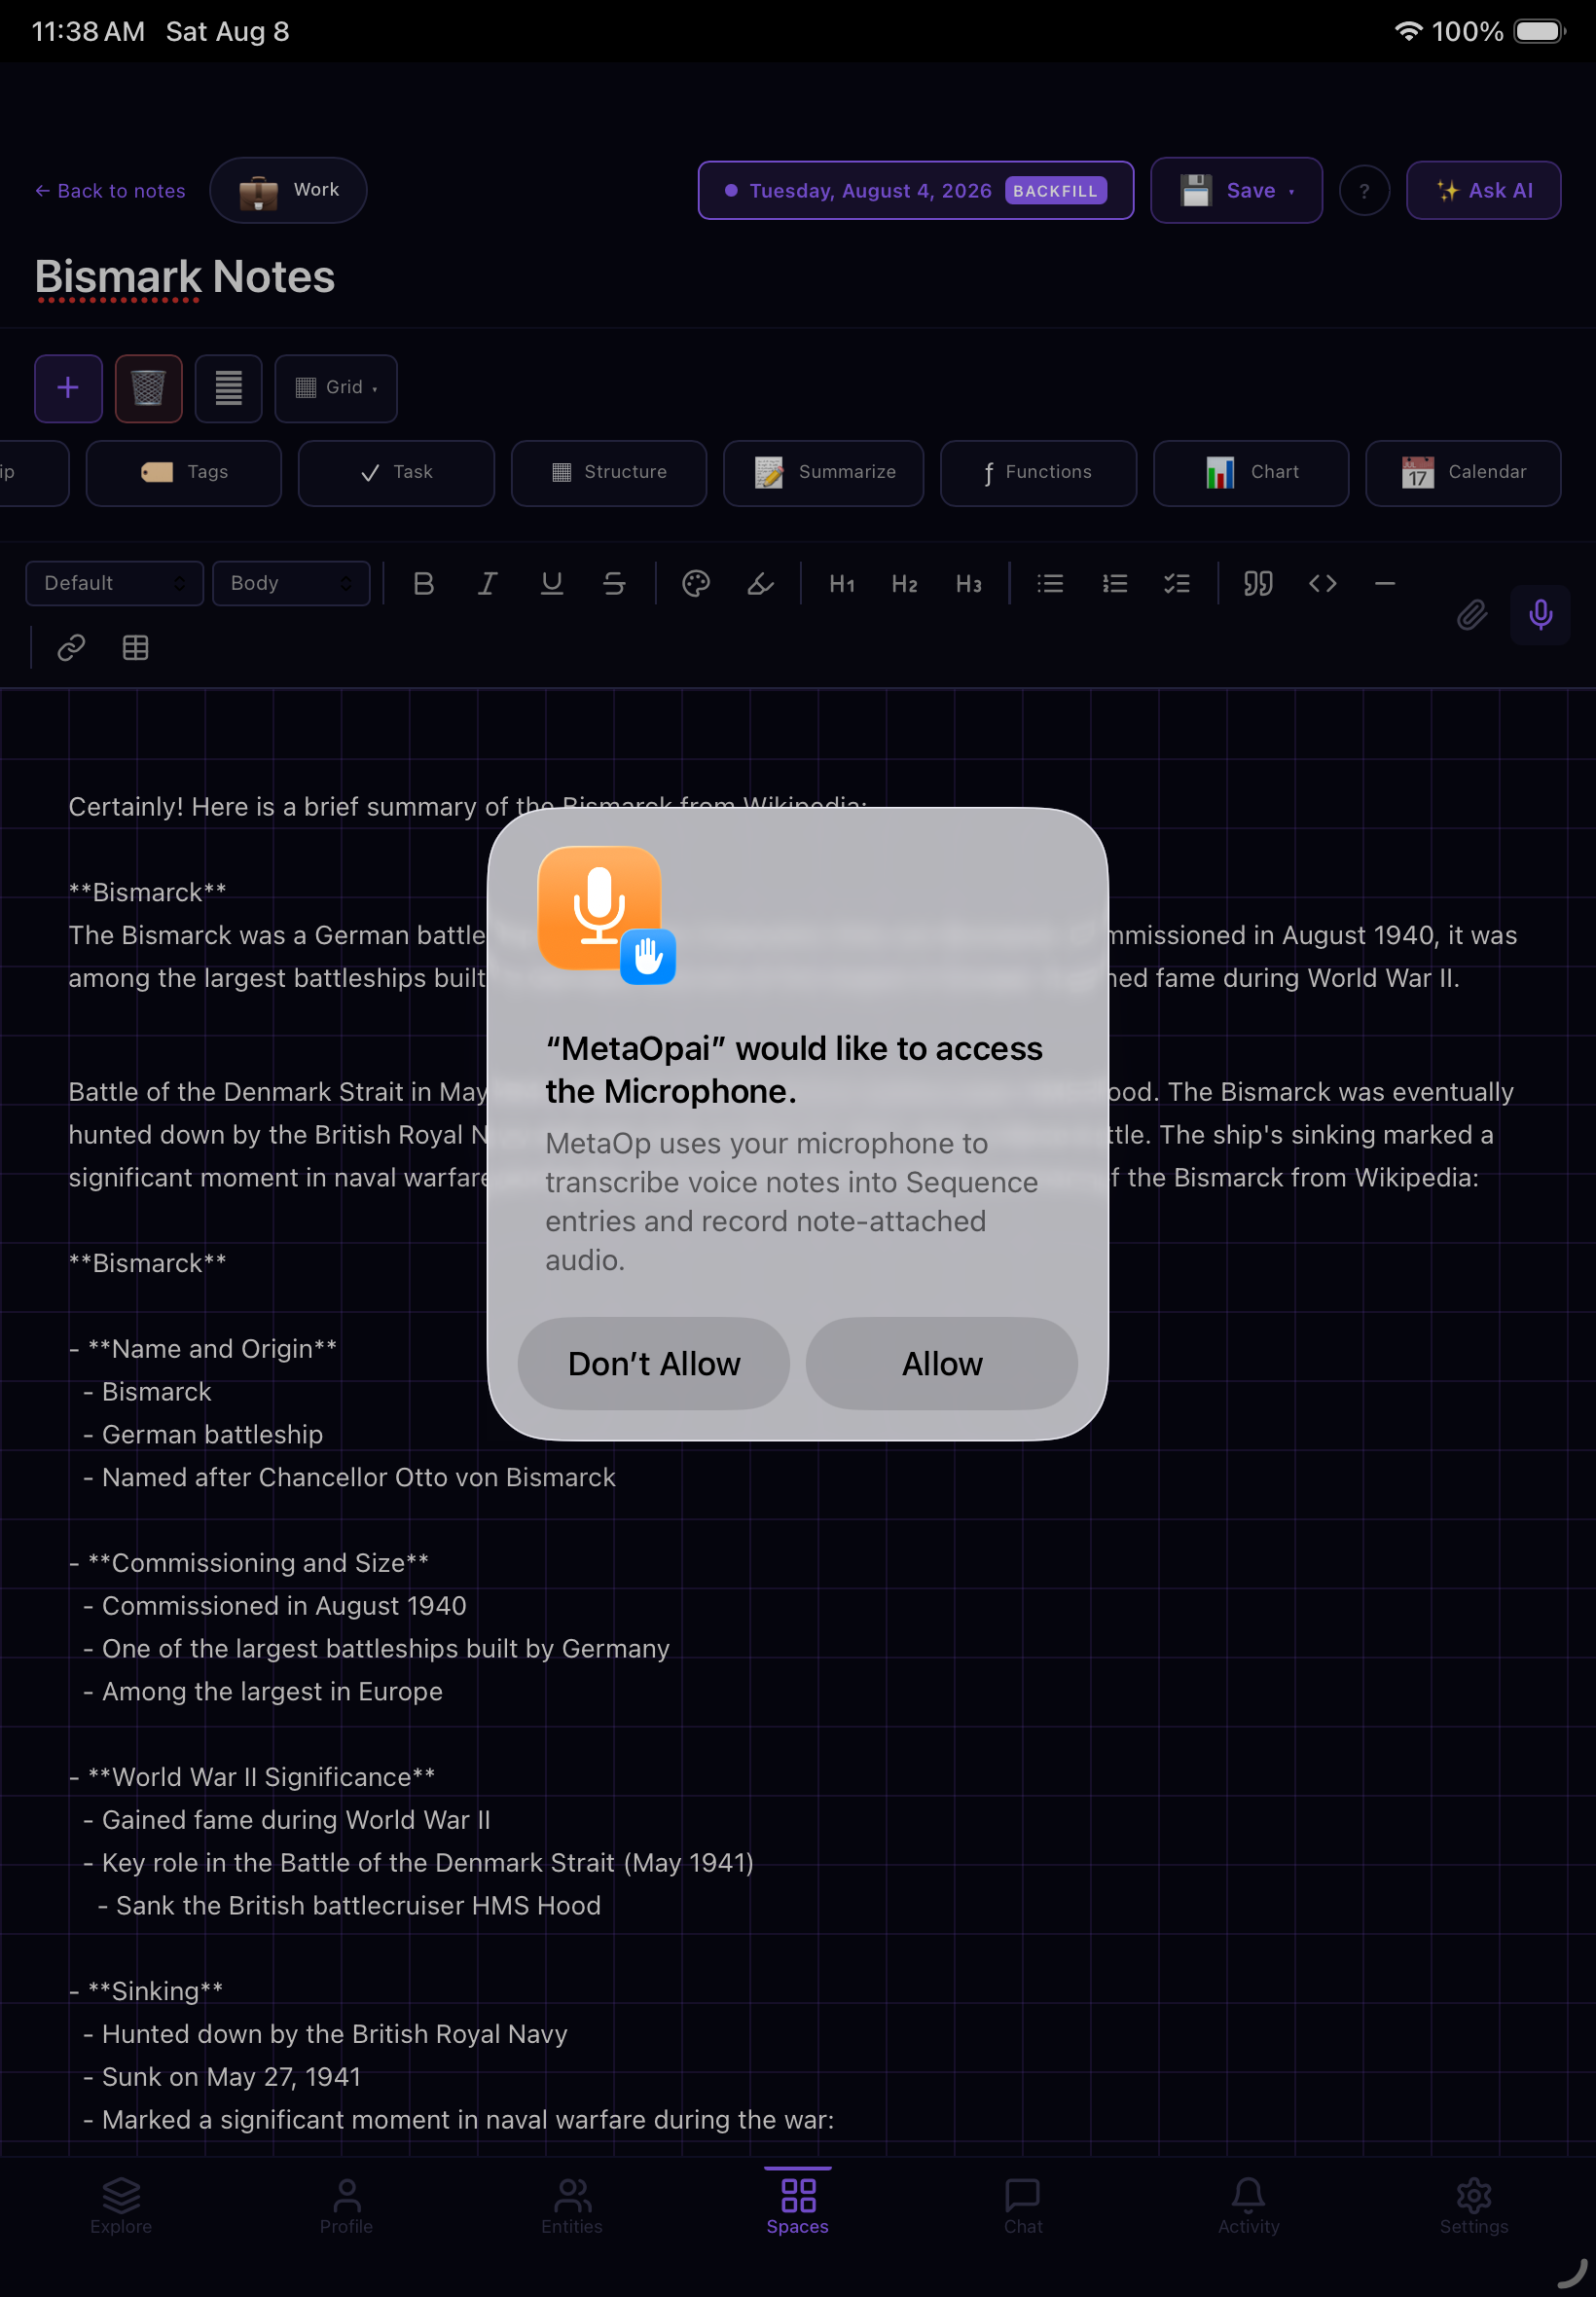Screen dimensions: 1596x2297
Task: Tap the Wi-Fi status icon
Action: click(x=1407, y=31)
